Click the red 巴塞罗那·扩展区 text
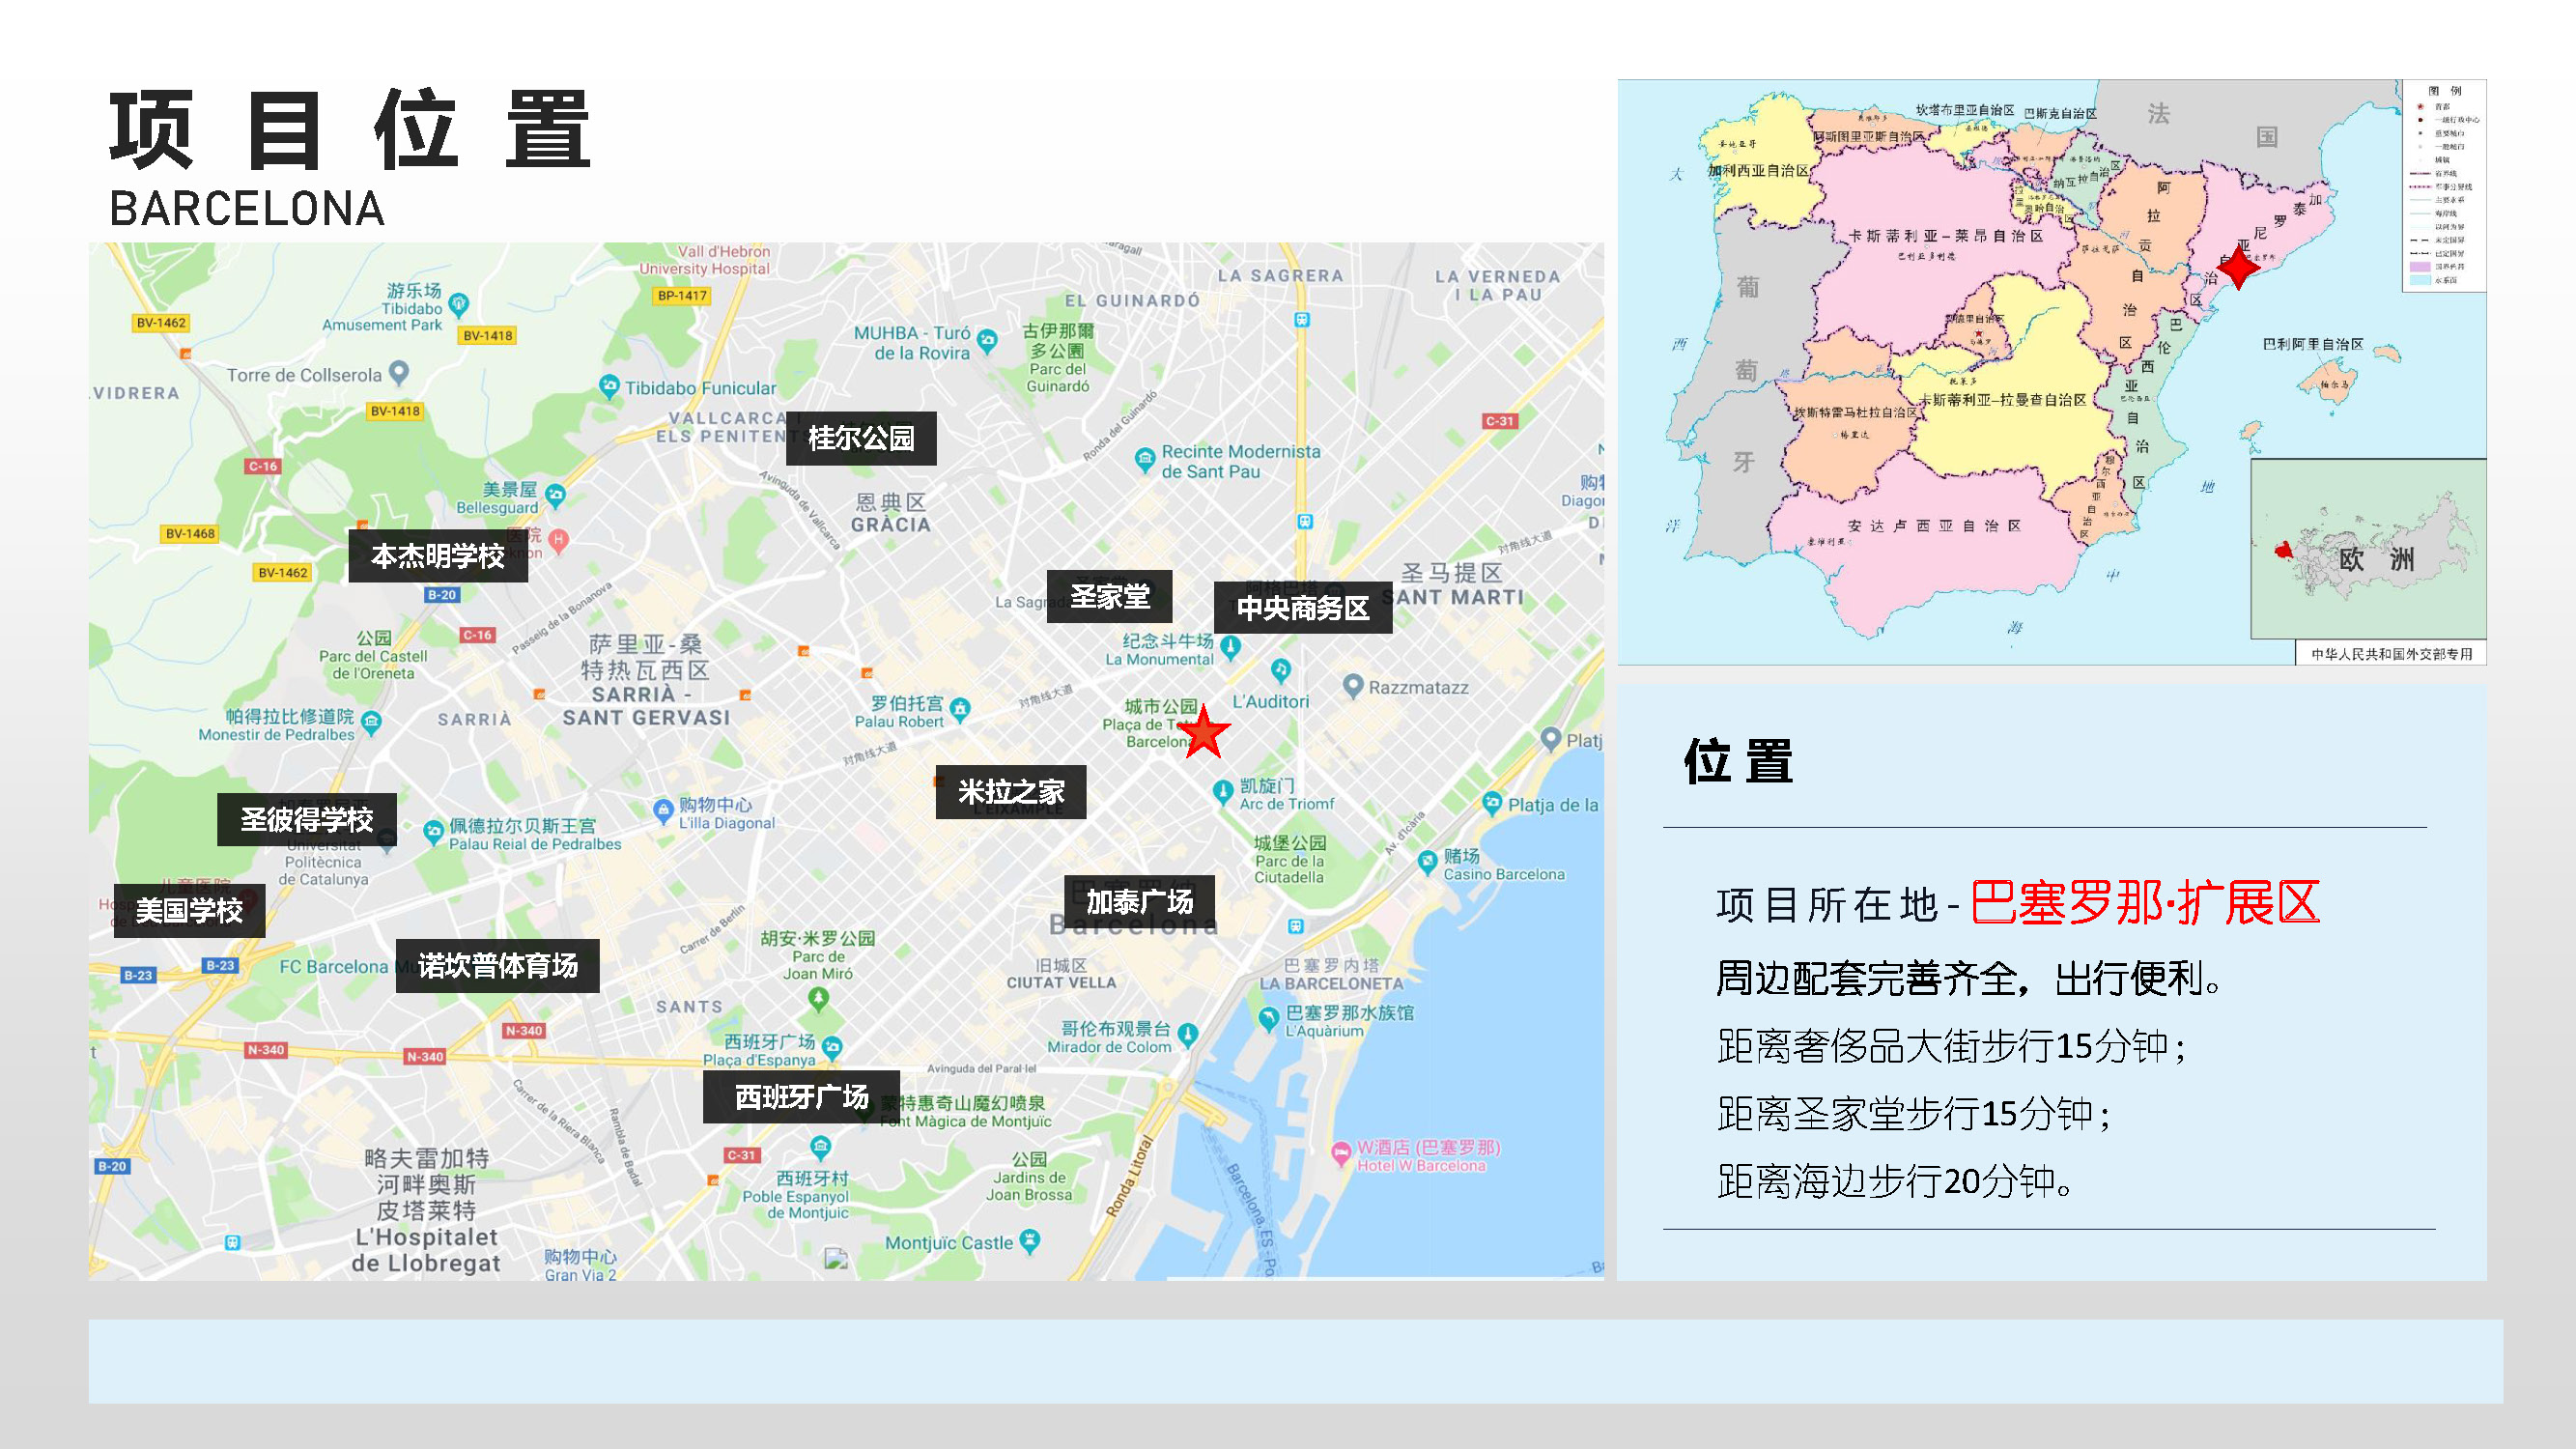The width and height of the screenshot is (2576, 1449). point(2145,903)
